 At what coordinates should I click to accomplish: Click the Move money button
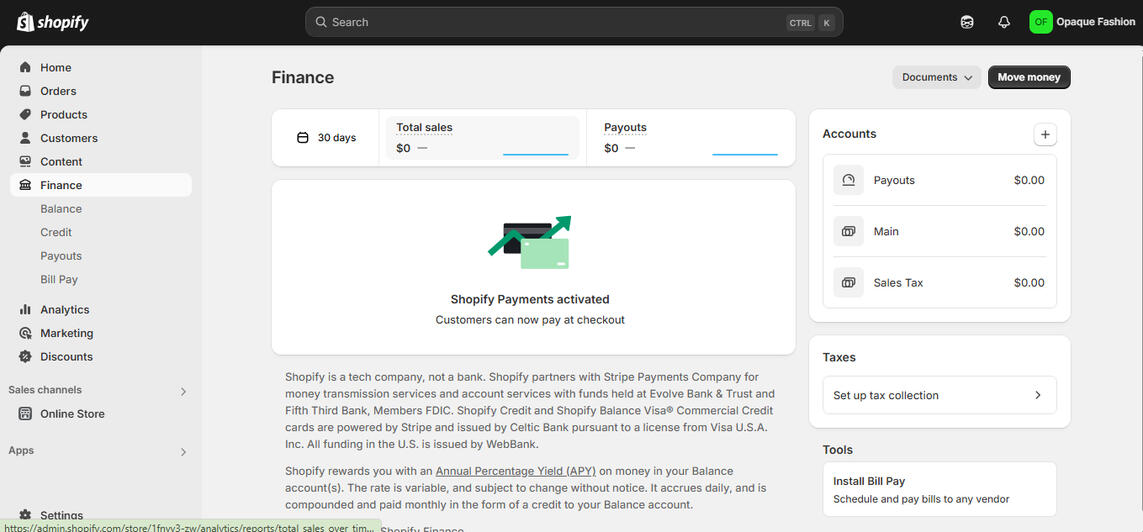point(1029,77)
